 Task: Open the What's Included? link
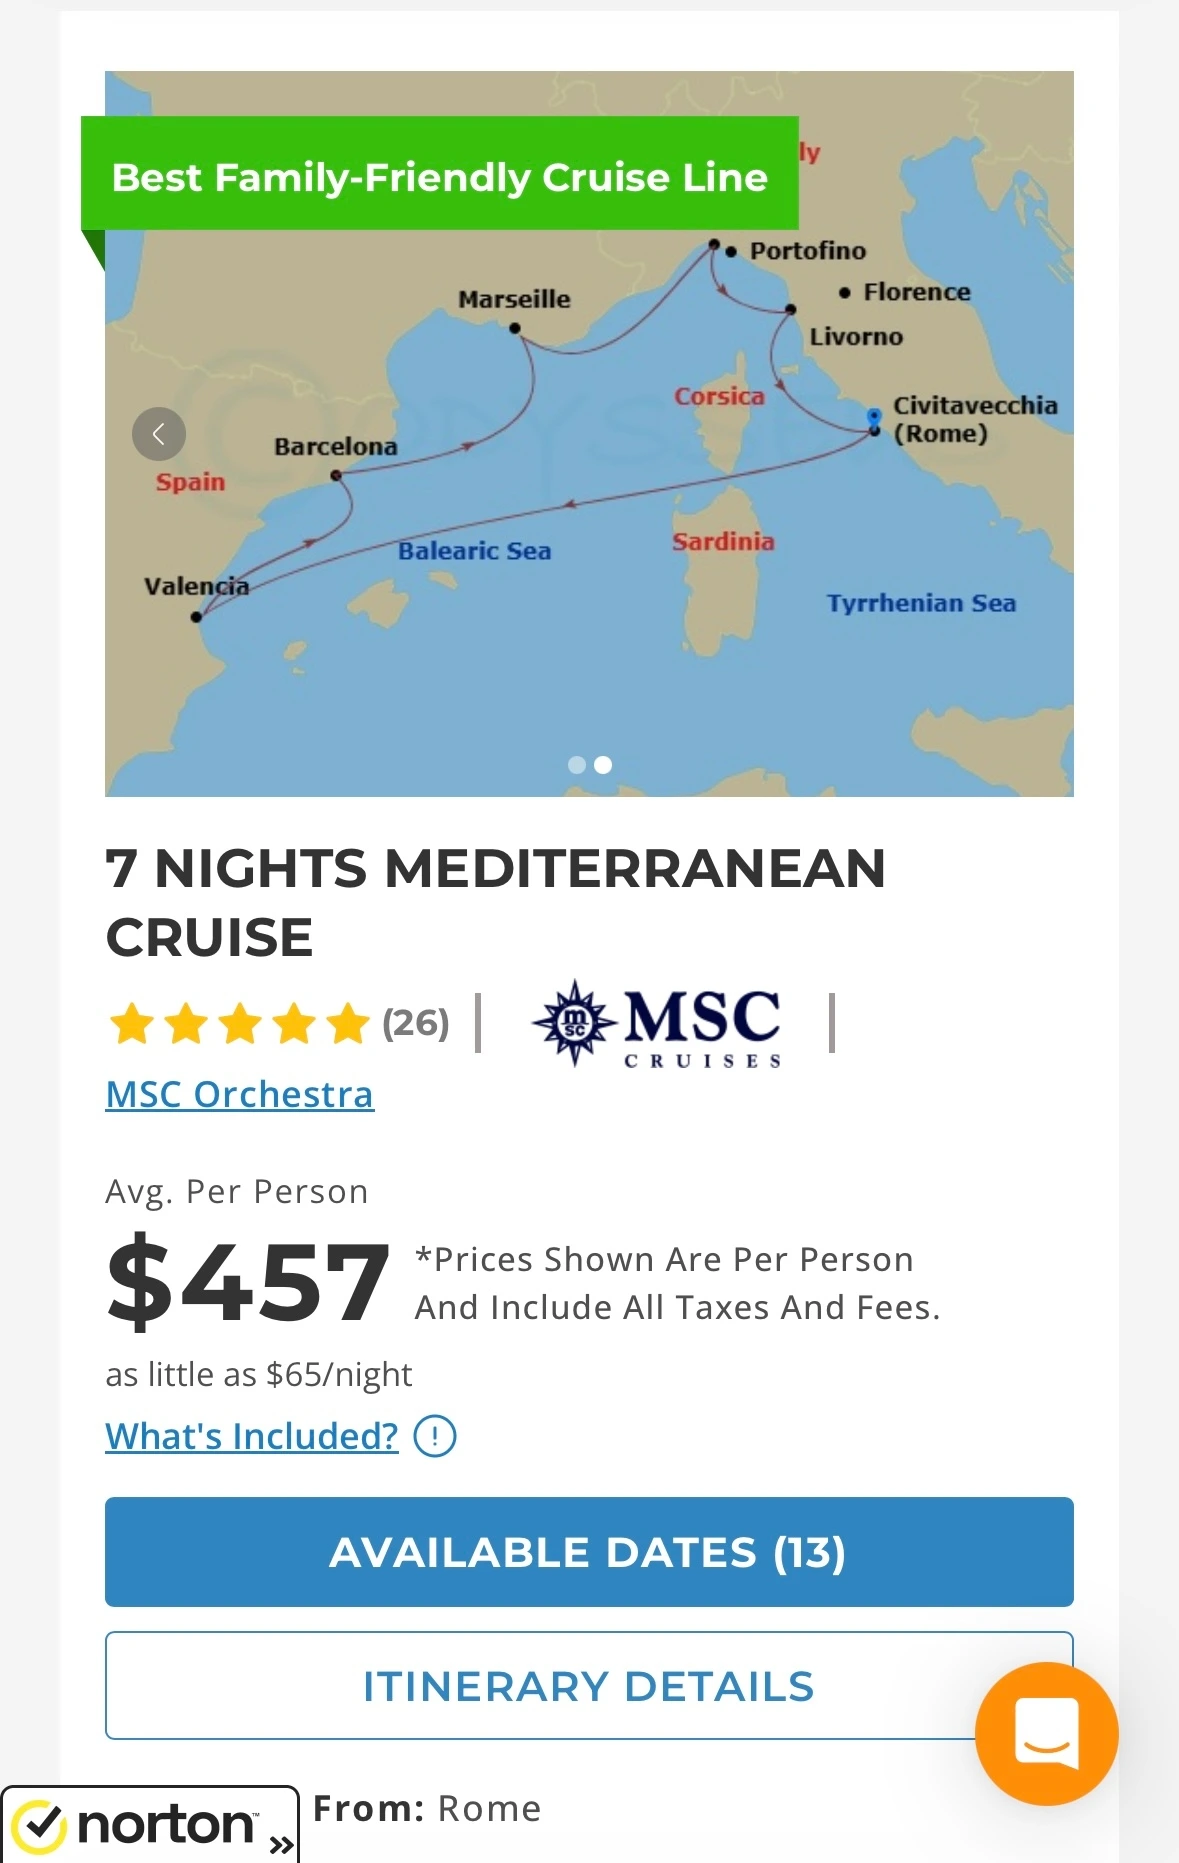[x=252, y=1436]
